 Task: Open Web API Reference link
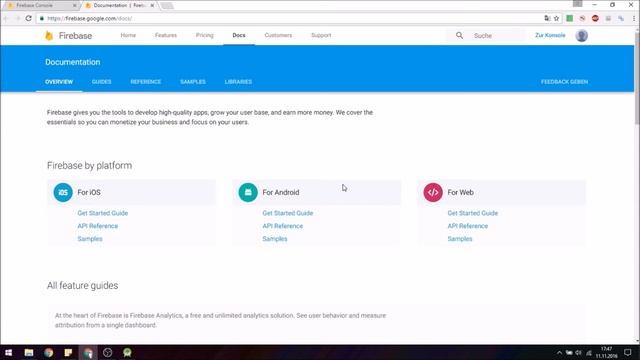[x=468, y=226]
